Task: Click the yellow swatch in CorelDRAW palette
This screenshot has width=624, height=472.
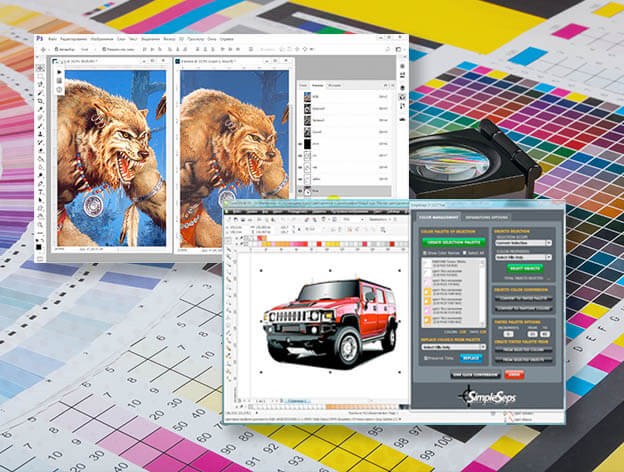Action: coord(332,244)
